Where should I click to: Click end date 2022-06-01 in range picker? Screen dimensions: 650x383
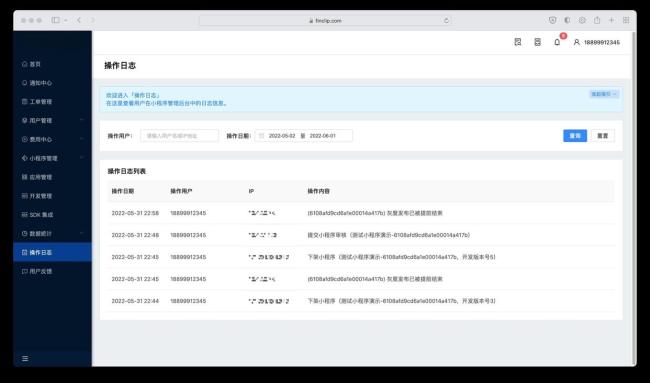[x=323, y=136]
